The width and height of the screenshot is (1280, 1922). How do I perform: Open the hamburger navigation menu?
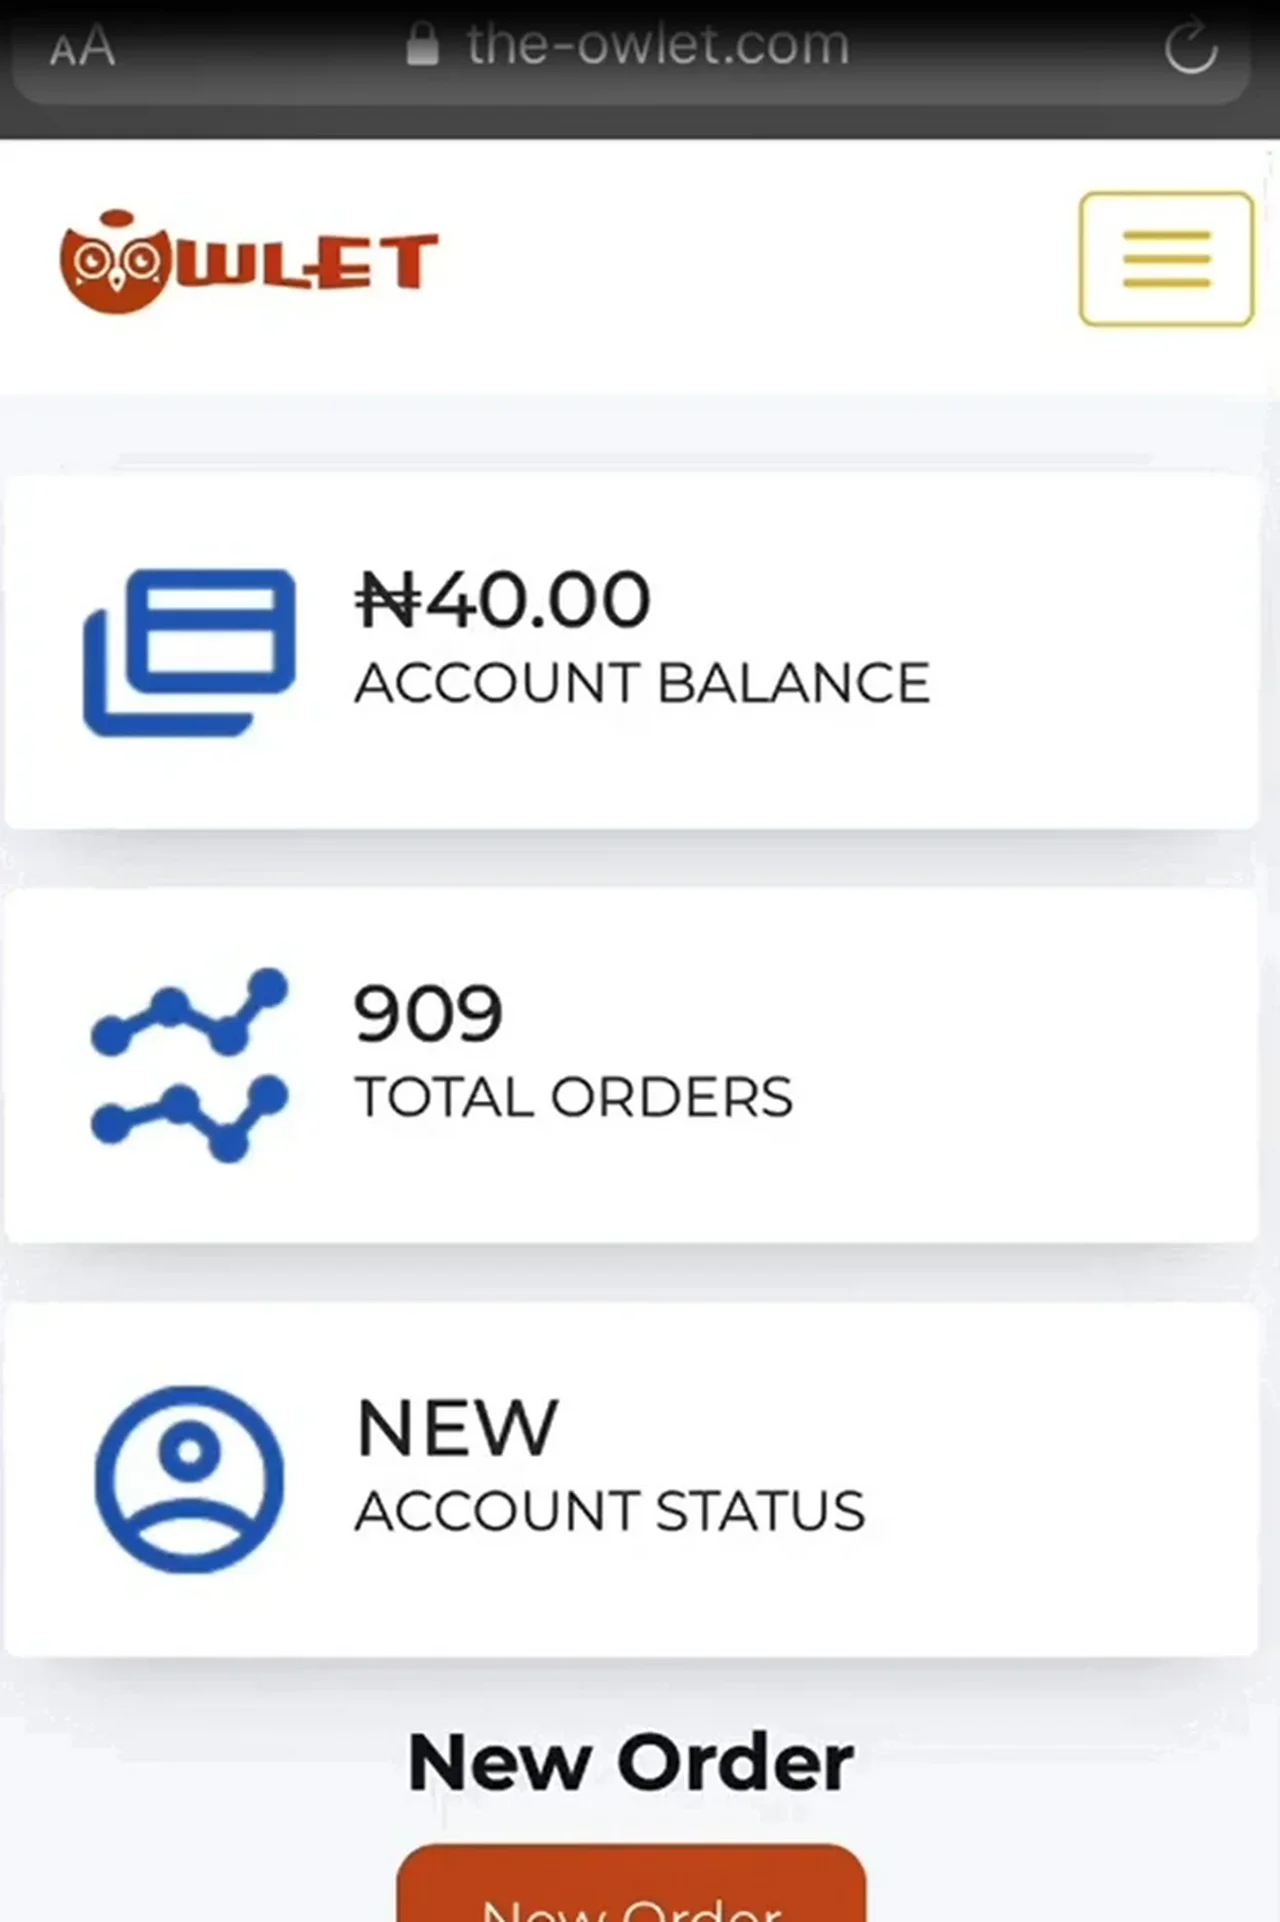[x=1165, y=259]
